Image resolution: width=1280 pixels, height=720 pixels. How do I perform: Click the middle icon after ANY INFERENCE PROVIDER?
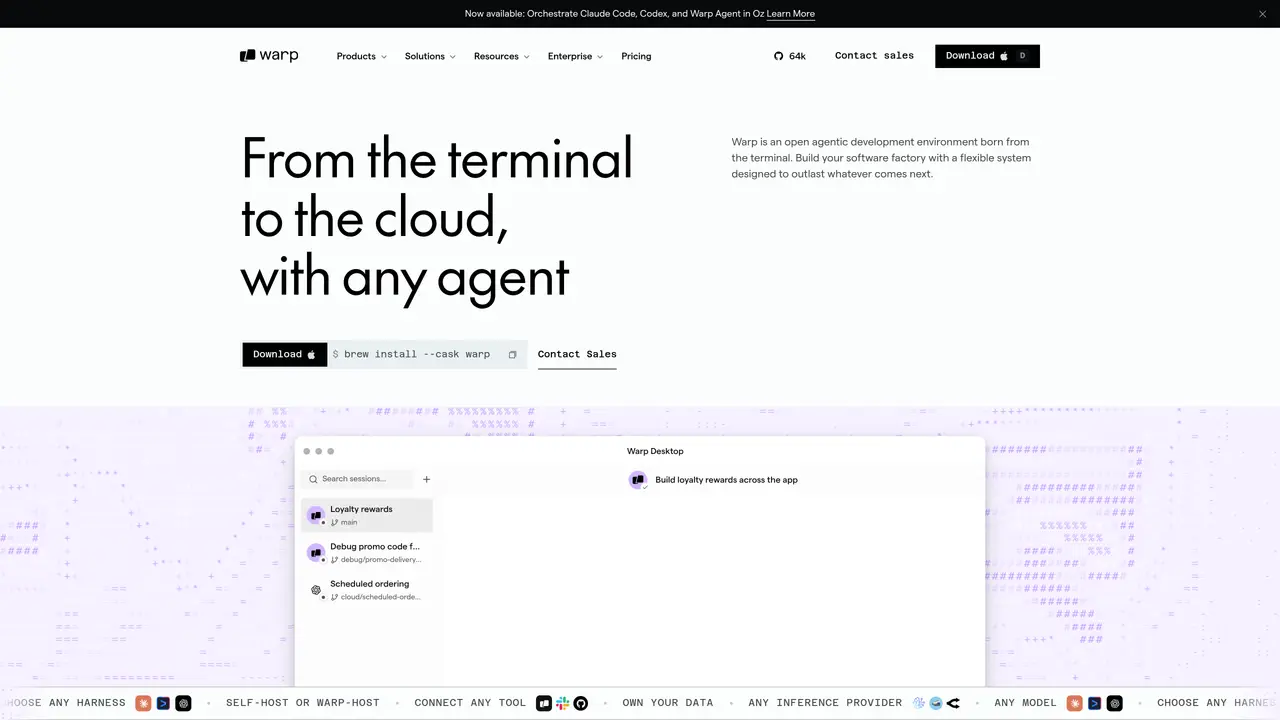[936, 703]
